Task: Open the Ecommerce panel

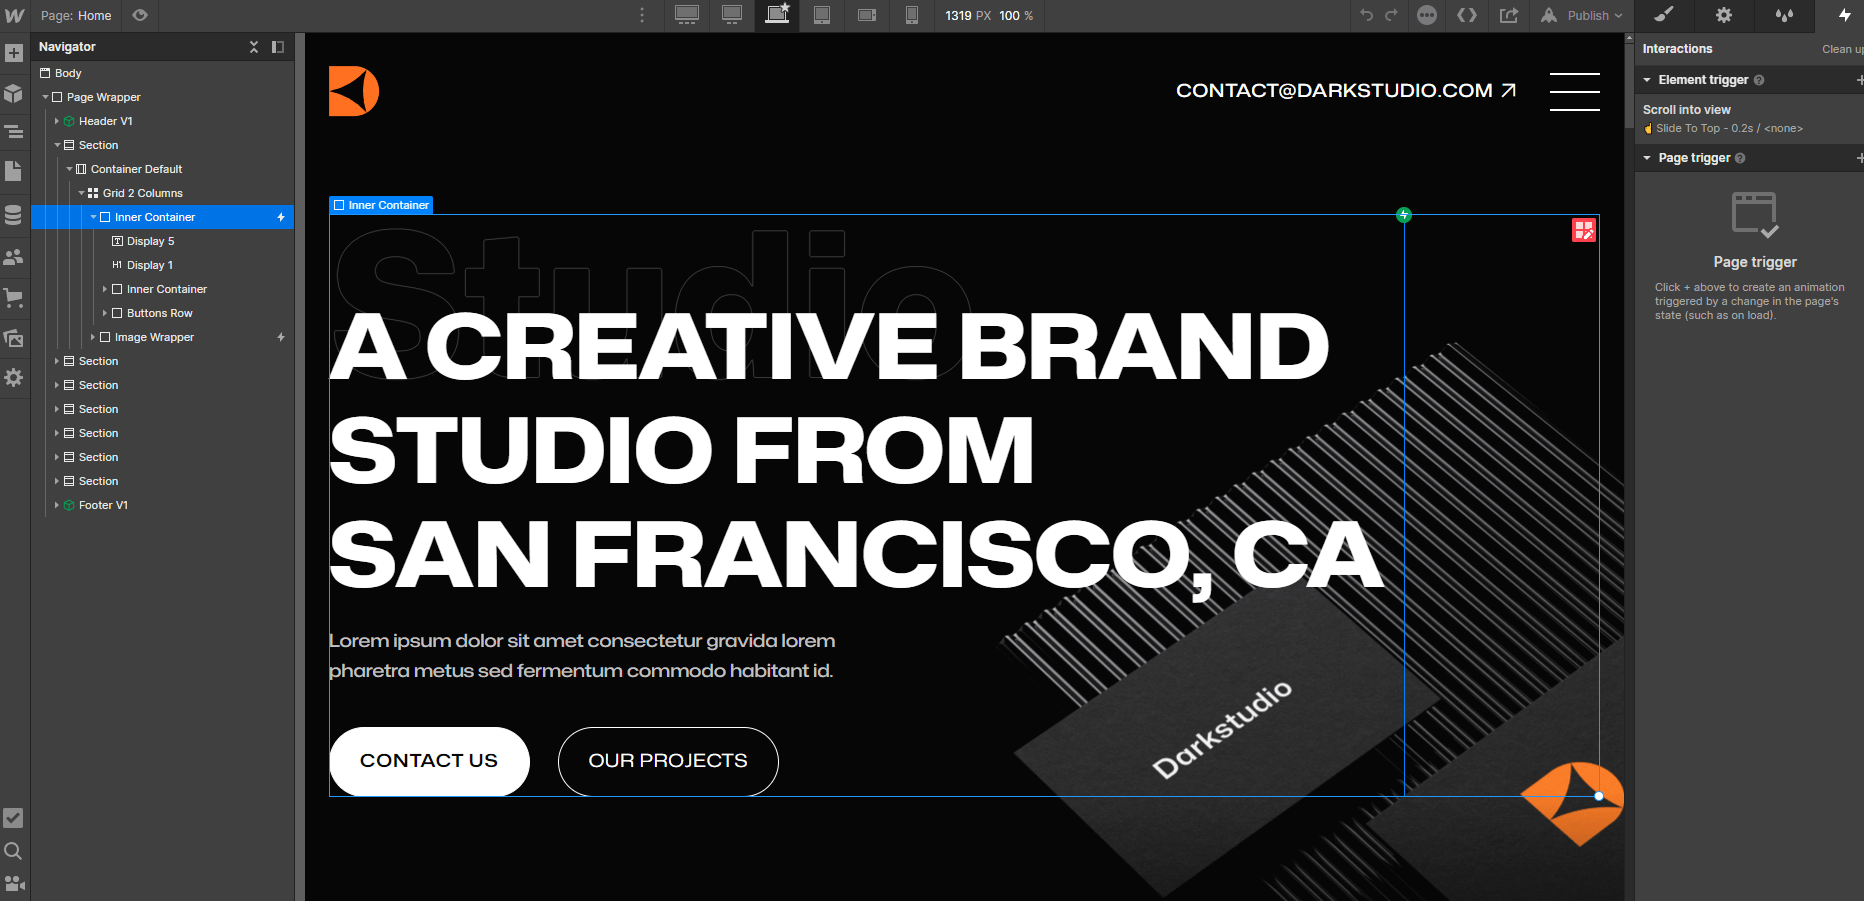Action: pos(14,297)
